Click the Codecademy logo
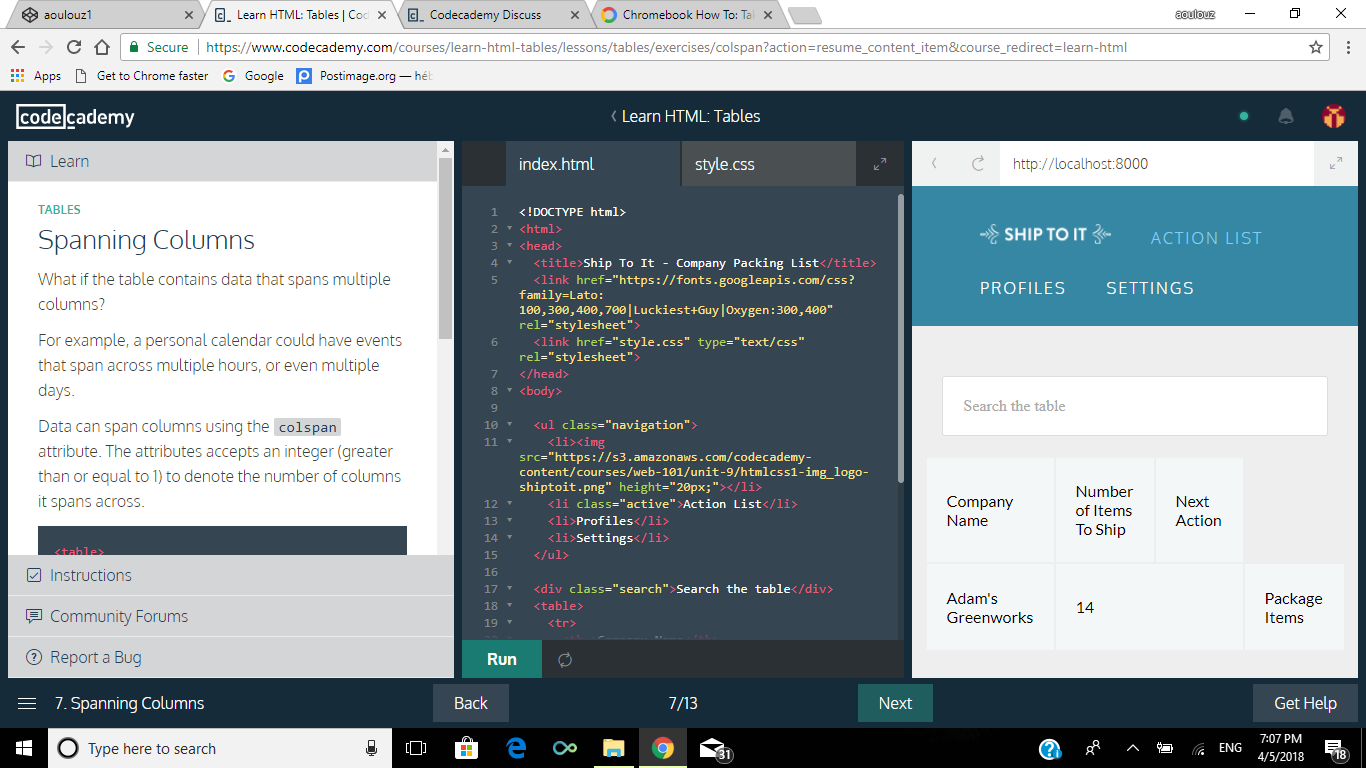The height and width of the screenshot is (768, 1366). click(75, 116)
